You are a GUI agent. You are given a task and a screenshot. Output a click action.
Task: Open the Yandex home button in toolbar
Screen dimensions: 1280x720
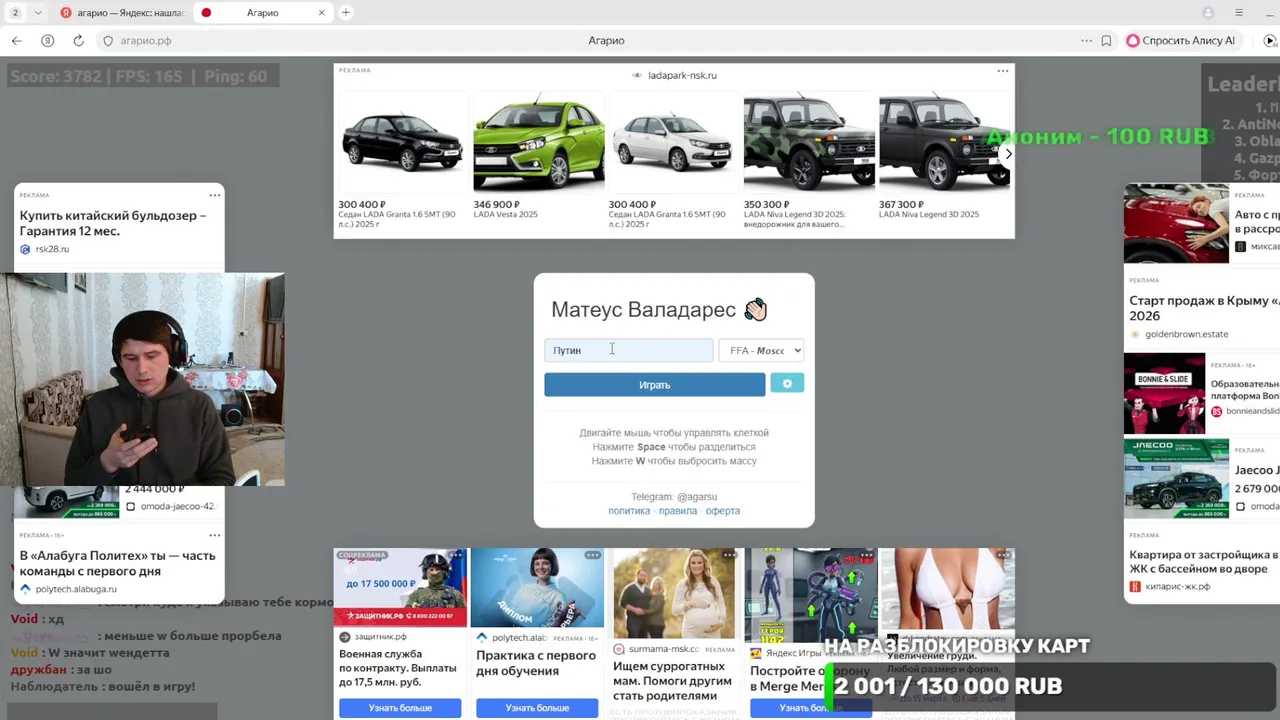click(x=47, y=41)
